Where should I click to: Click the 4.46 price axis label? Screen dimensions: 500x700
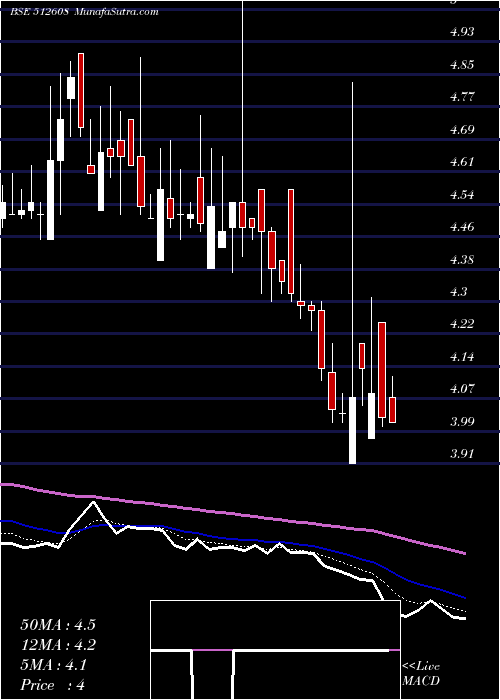pos(462,227)
